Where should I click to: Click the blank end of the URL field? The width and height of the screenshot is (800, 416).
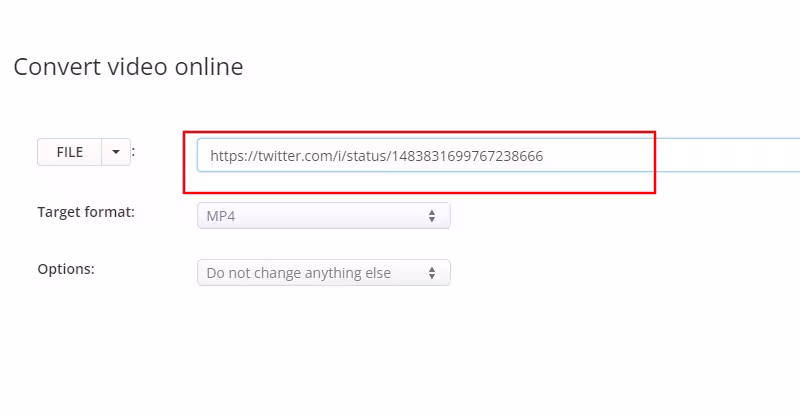click(700, 156)
